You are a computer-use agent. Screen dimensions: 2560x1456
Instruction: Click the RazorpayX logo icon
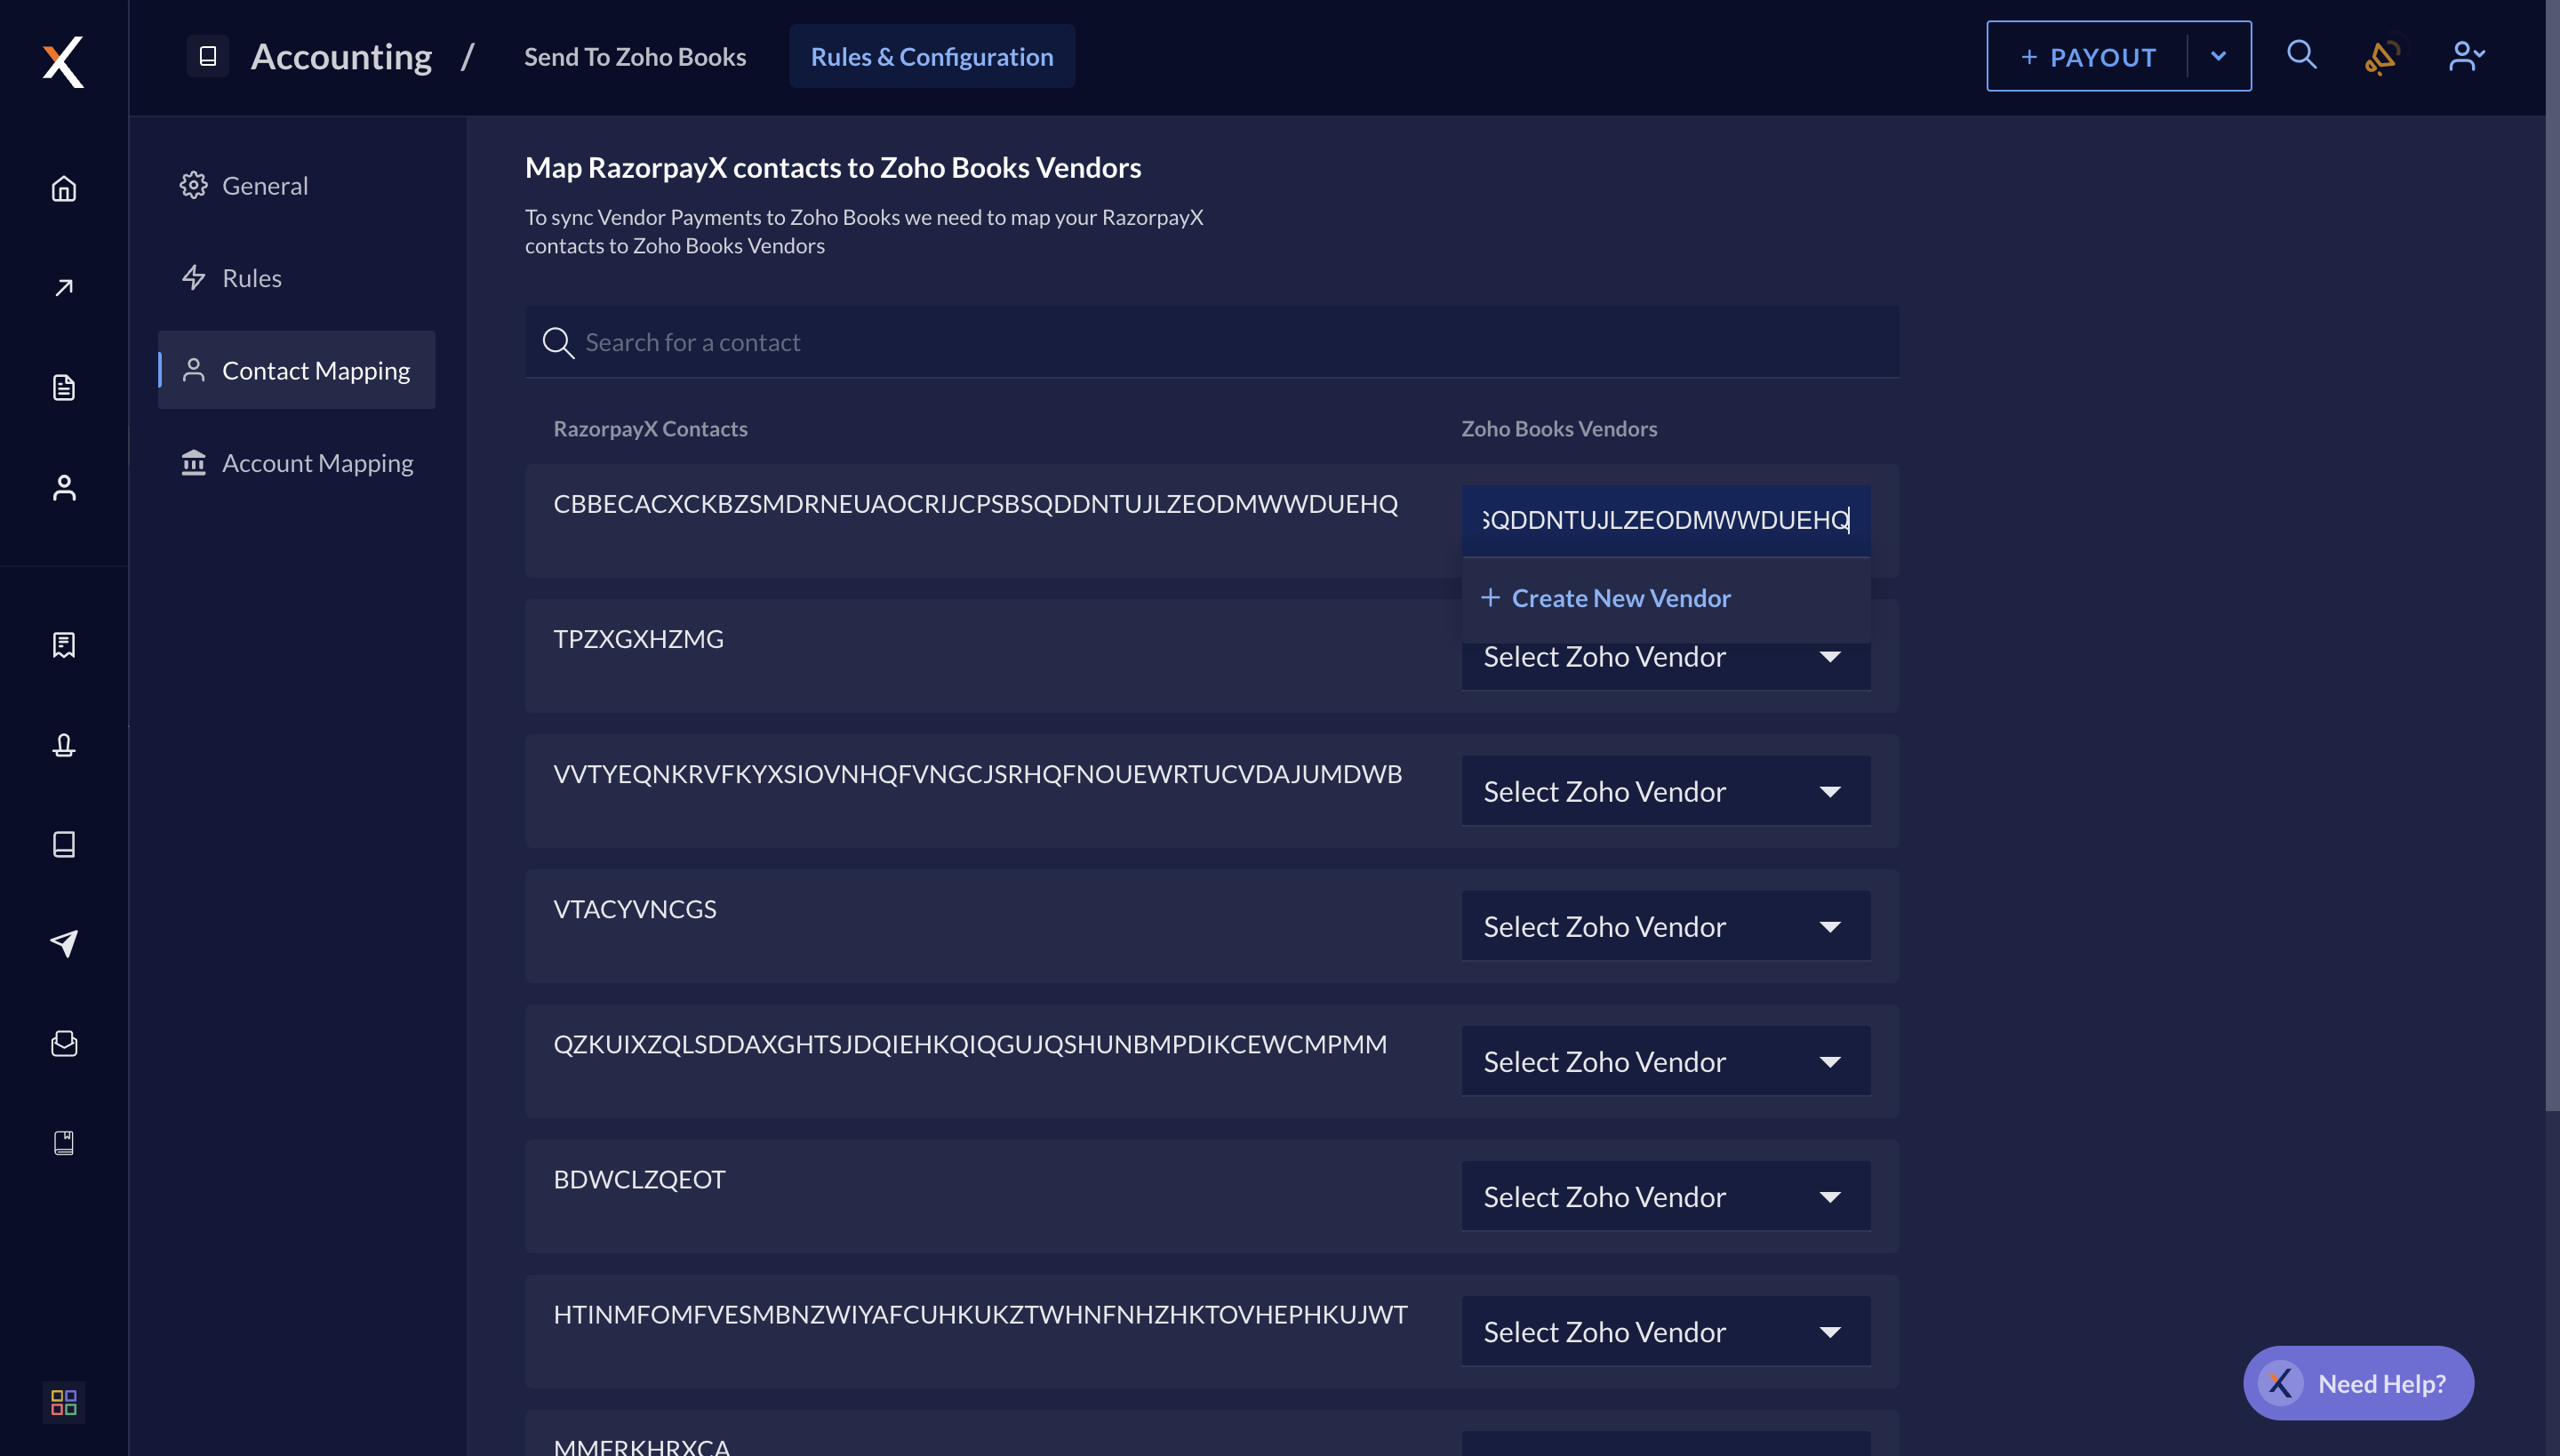(63, 62)
